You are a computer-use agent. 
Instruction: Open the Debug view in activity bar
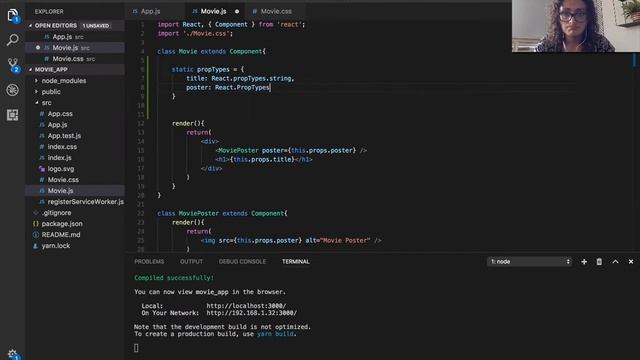click(x=12, y=90)
